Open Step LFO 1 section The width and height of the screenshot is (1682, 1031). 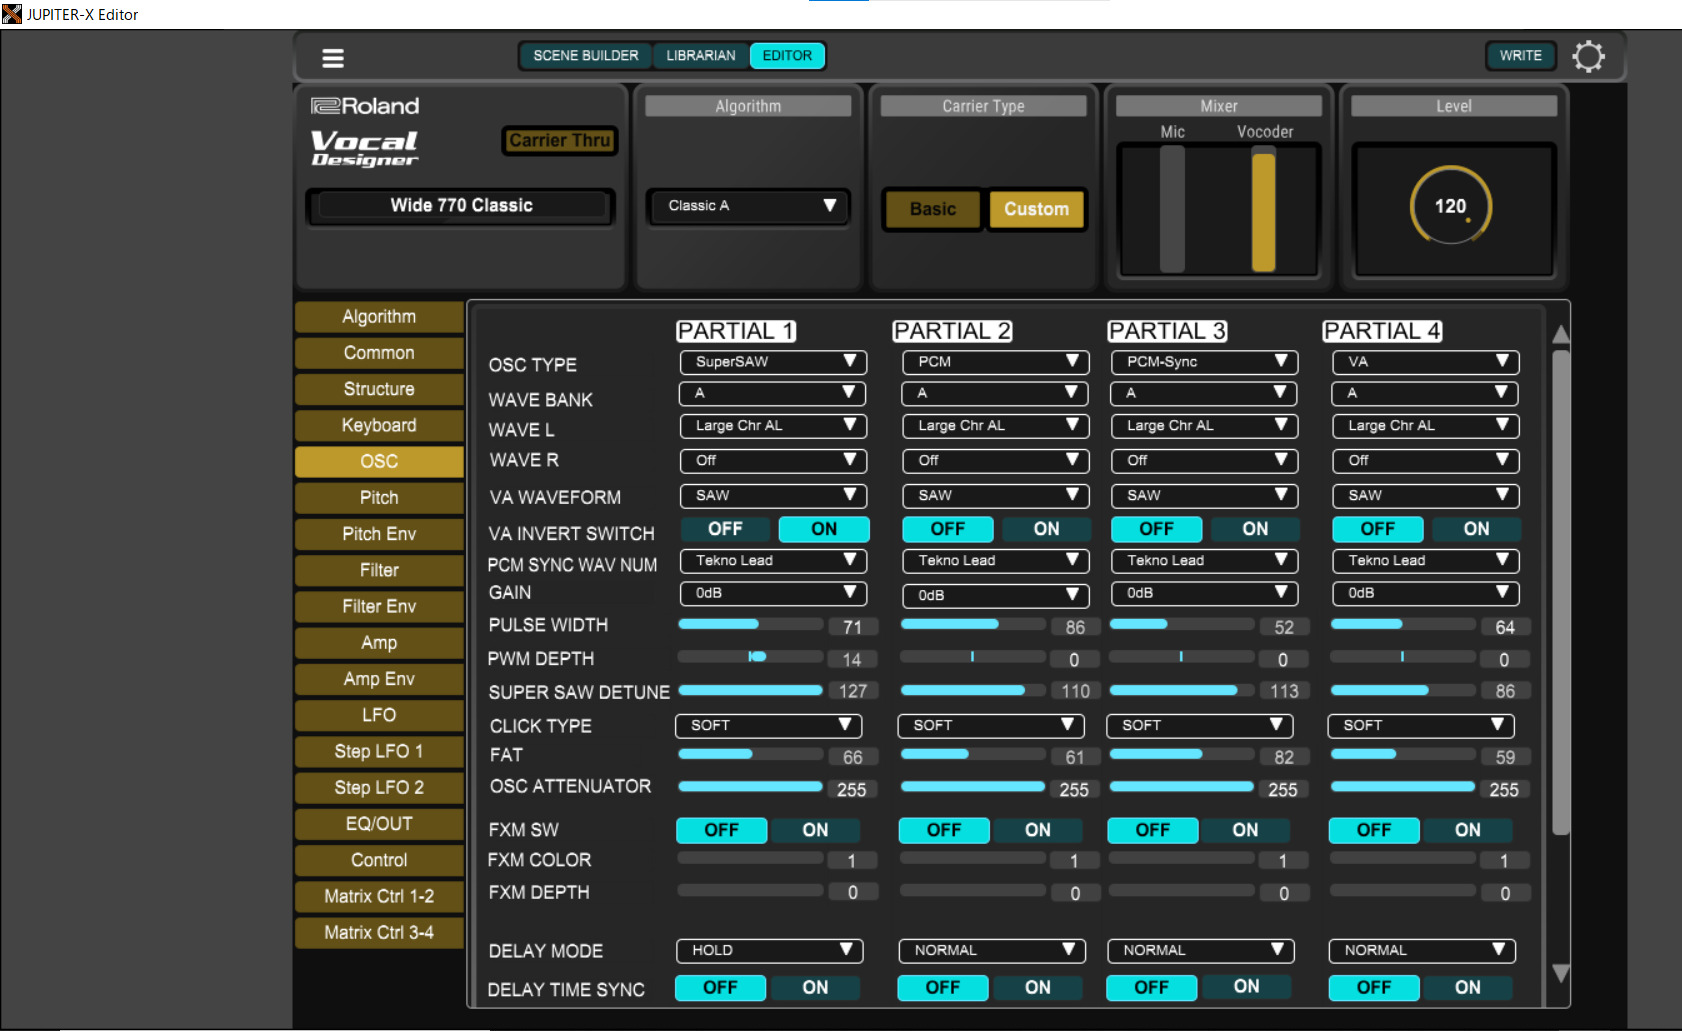click(x=379, y=751)
